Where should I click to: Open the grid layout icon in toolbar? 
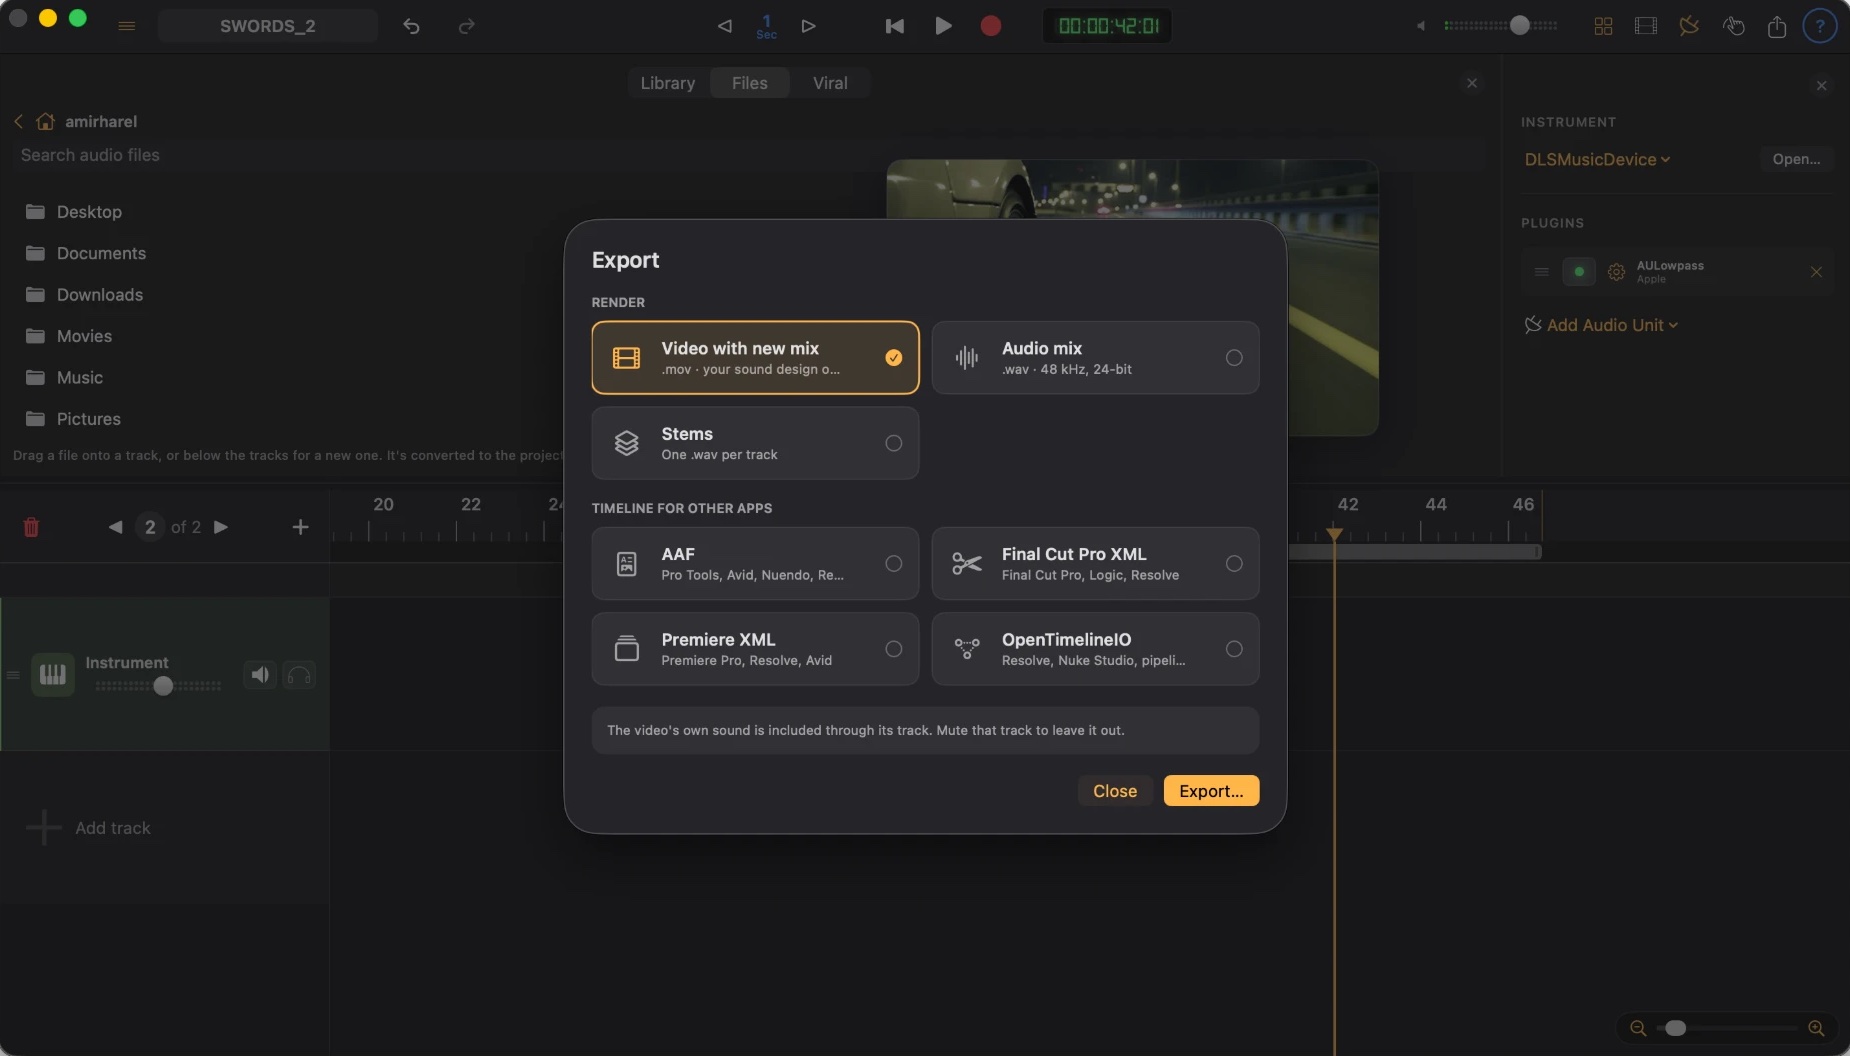[1603, 26]
